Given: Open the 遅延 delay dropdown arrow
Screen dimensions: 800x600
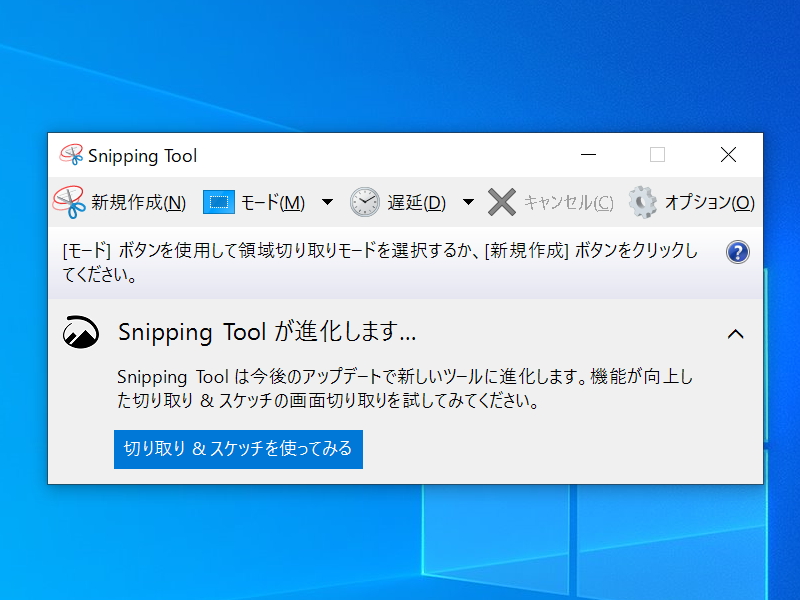Looking at the screenshot, I should [x=468, y=201].
